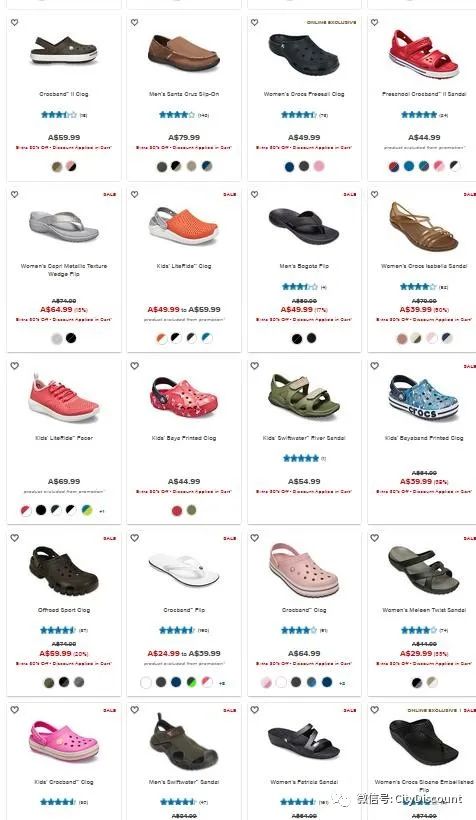The height and width of the screenshot is (820, 476).
Task: Click Kids' Bayaband Printed Clog shoe image
Action: coord(424,396)
